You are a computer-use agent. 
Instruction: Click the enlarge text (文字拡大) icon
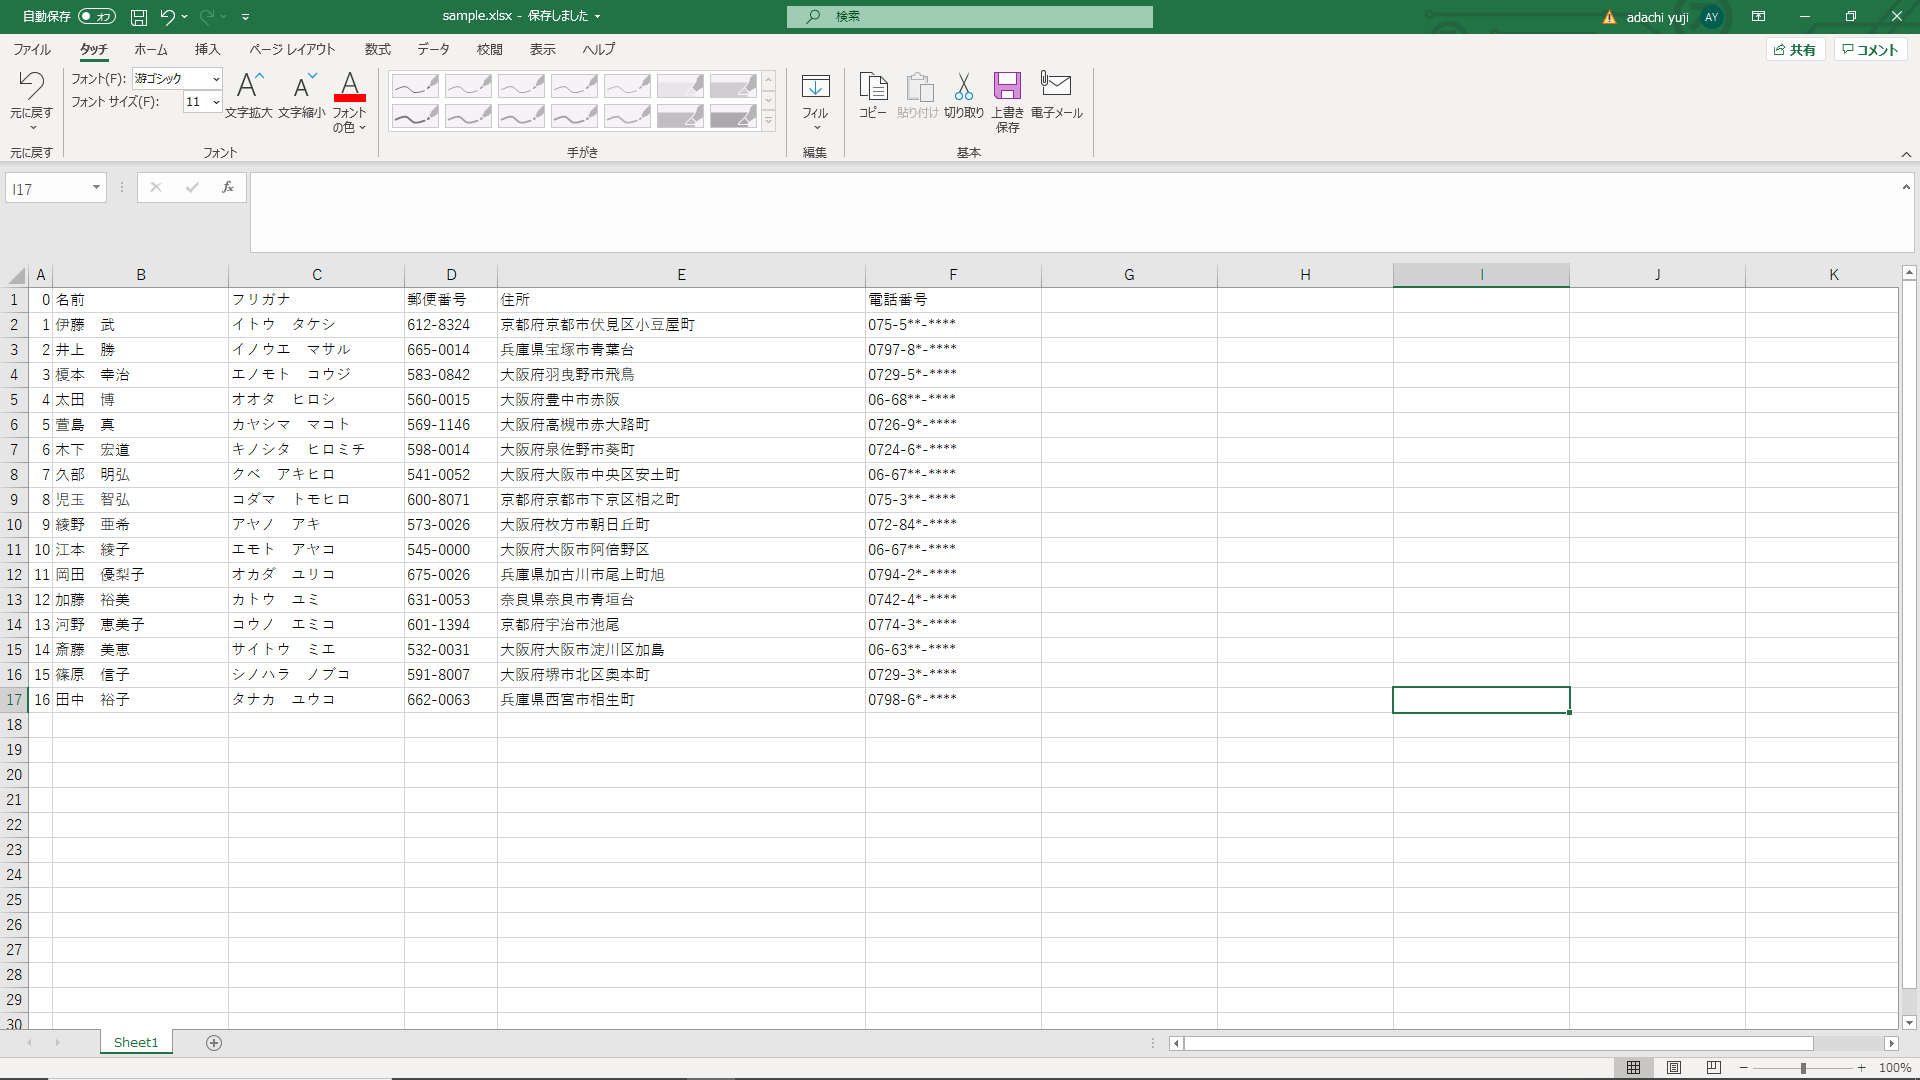point(249,87)
